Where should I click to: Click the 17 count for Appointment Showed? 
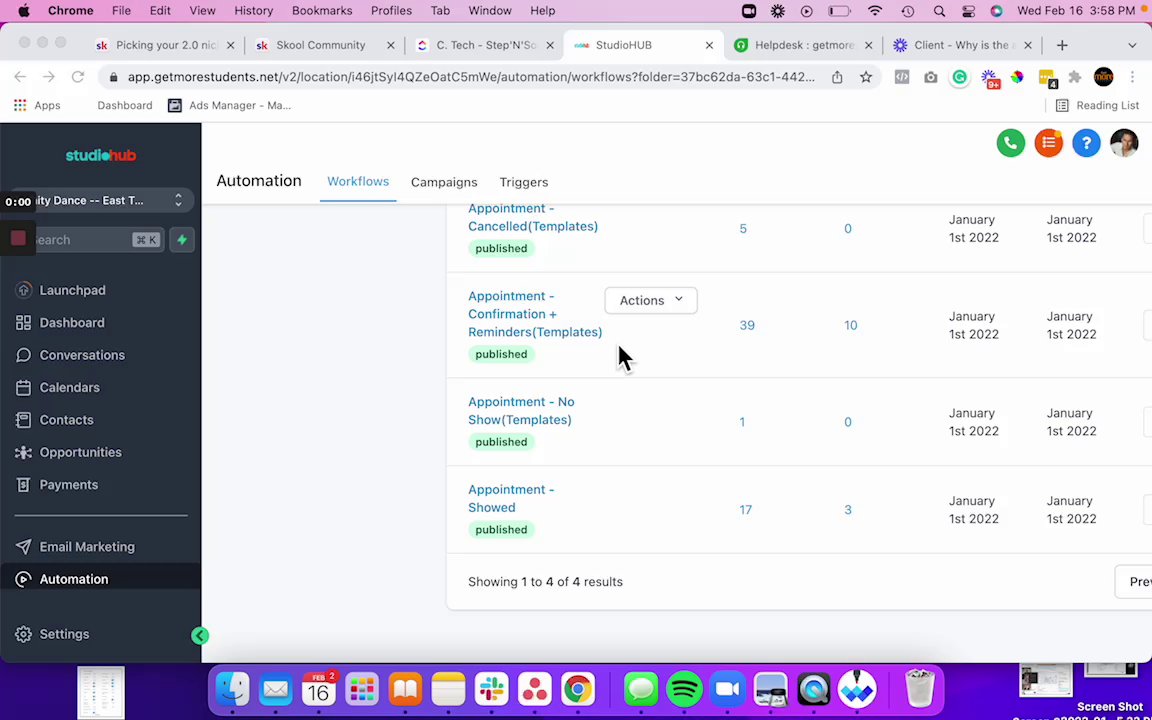pos(746,509)
